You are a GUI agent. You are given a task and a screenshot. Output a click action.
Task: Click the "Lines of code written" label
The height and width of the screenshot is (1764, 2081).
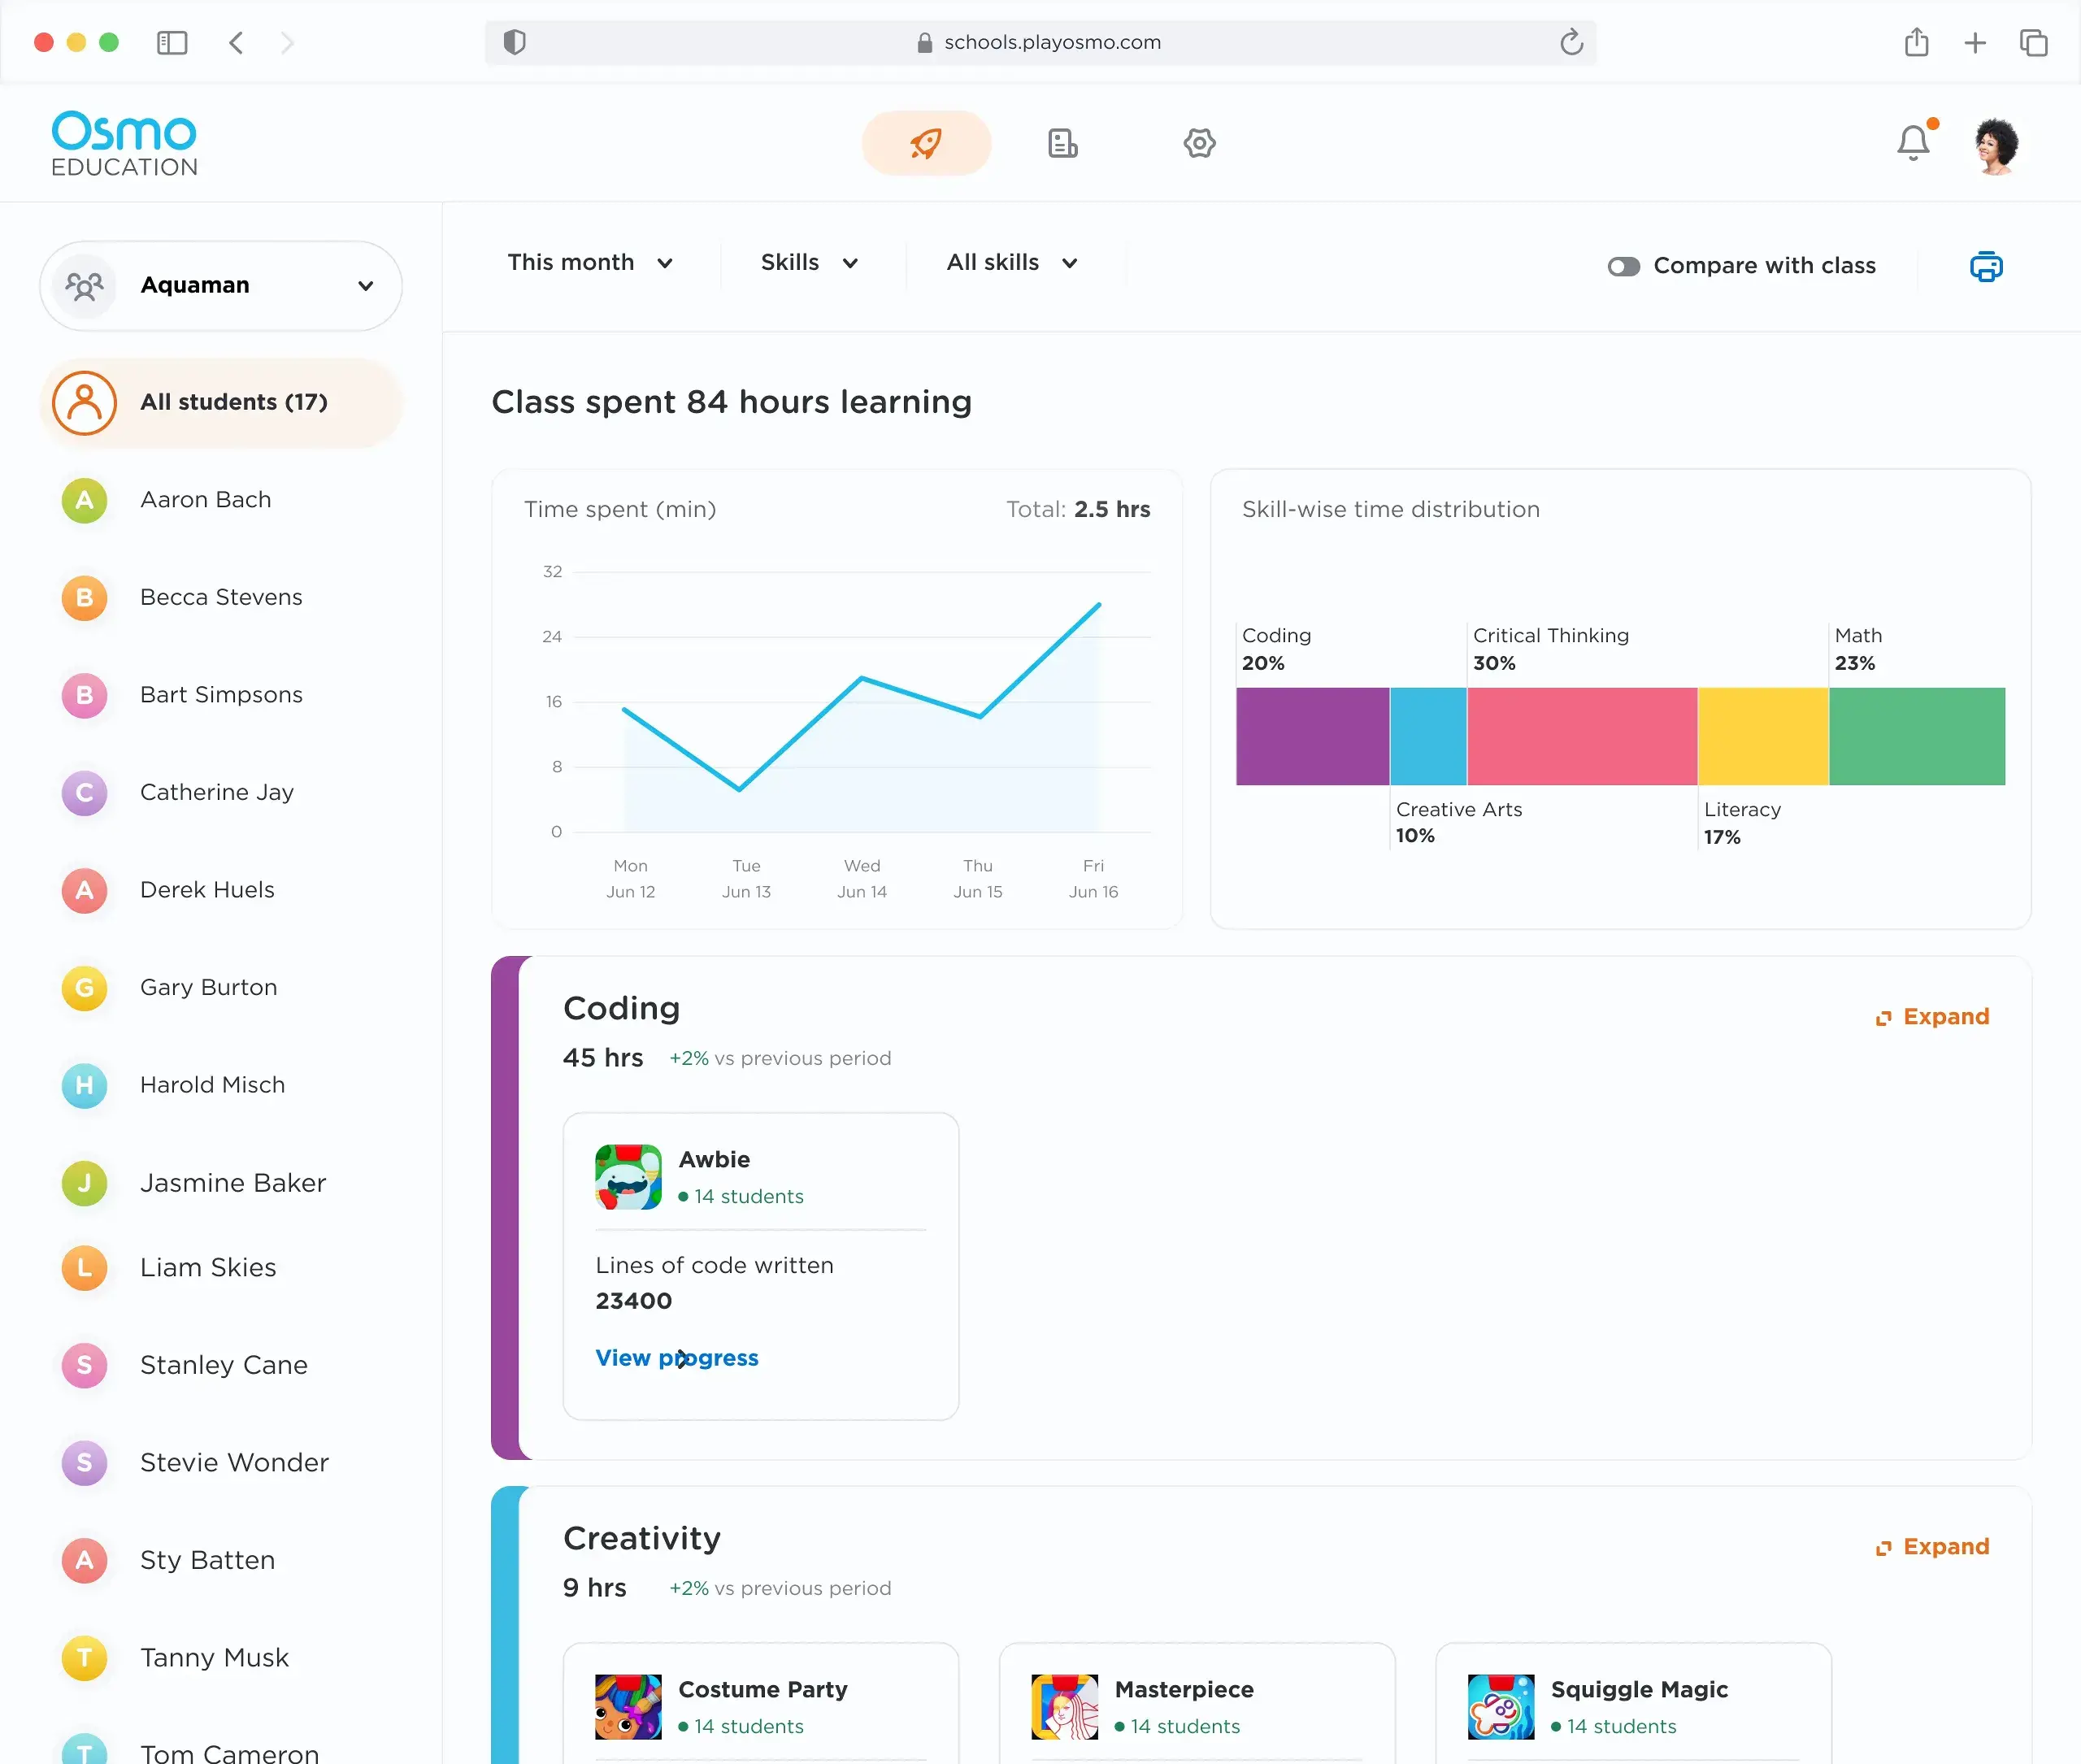tap(714, 1265)
